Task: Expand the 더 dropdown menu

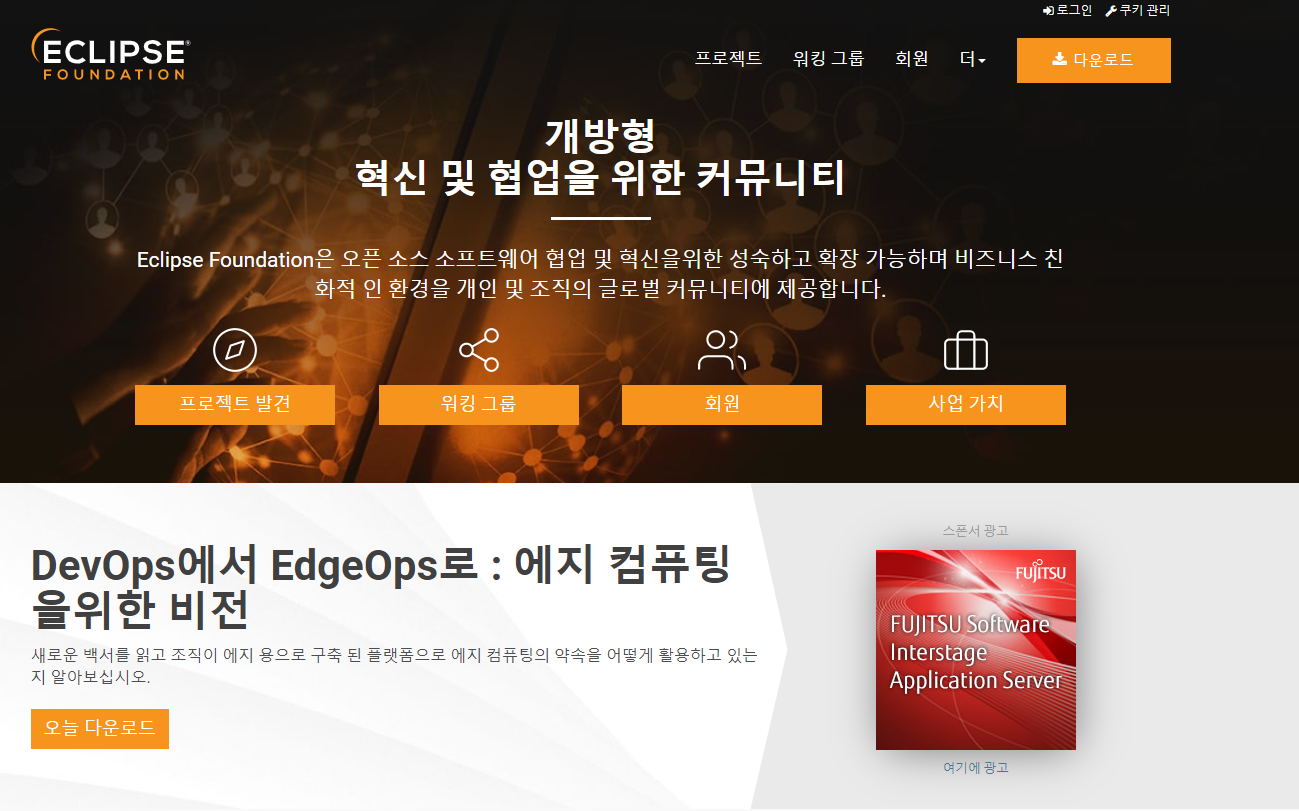Action: (973, 60)
